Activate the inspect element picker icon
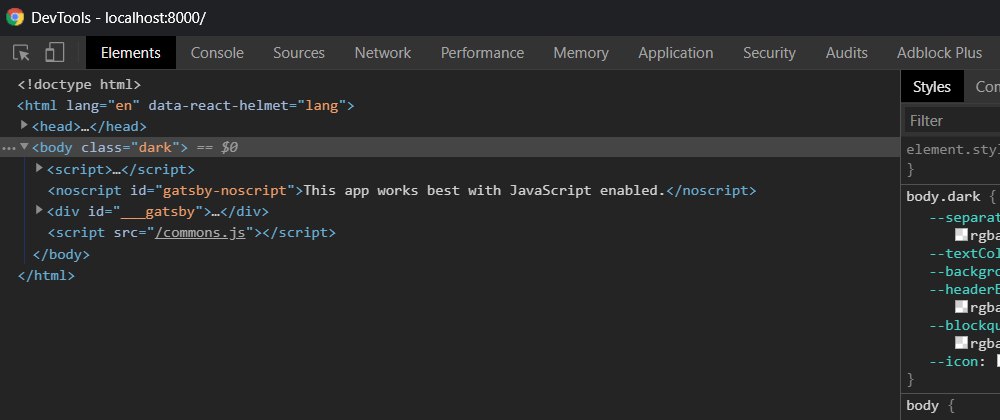This screenshot has height=420, width=1000. [x=22, y=53]
